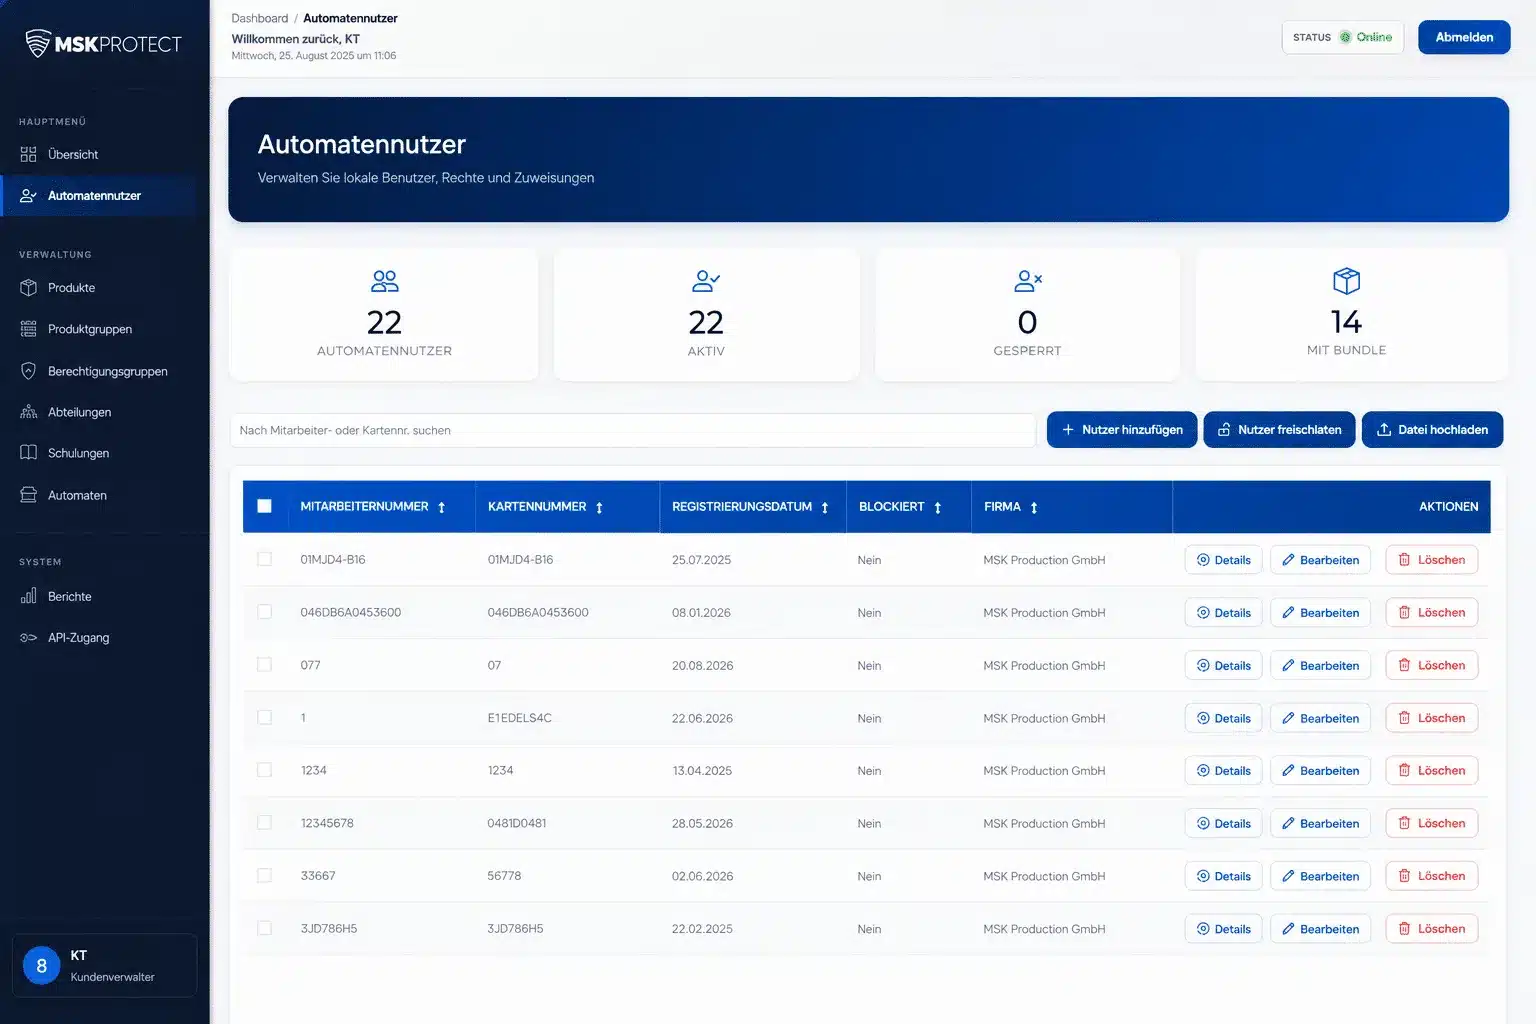1536x1024 pixels.
Task: Open Details for card E1EDELS4C
Action: tap(1223, 718)
